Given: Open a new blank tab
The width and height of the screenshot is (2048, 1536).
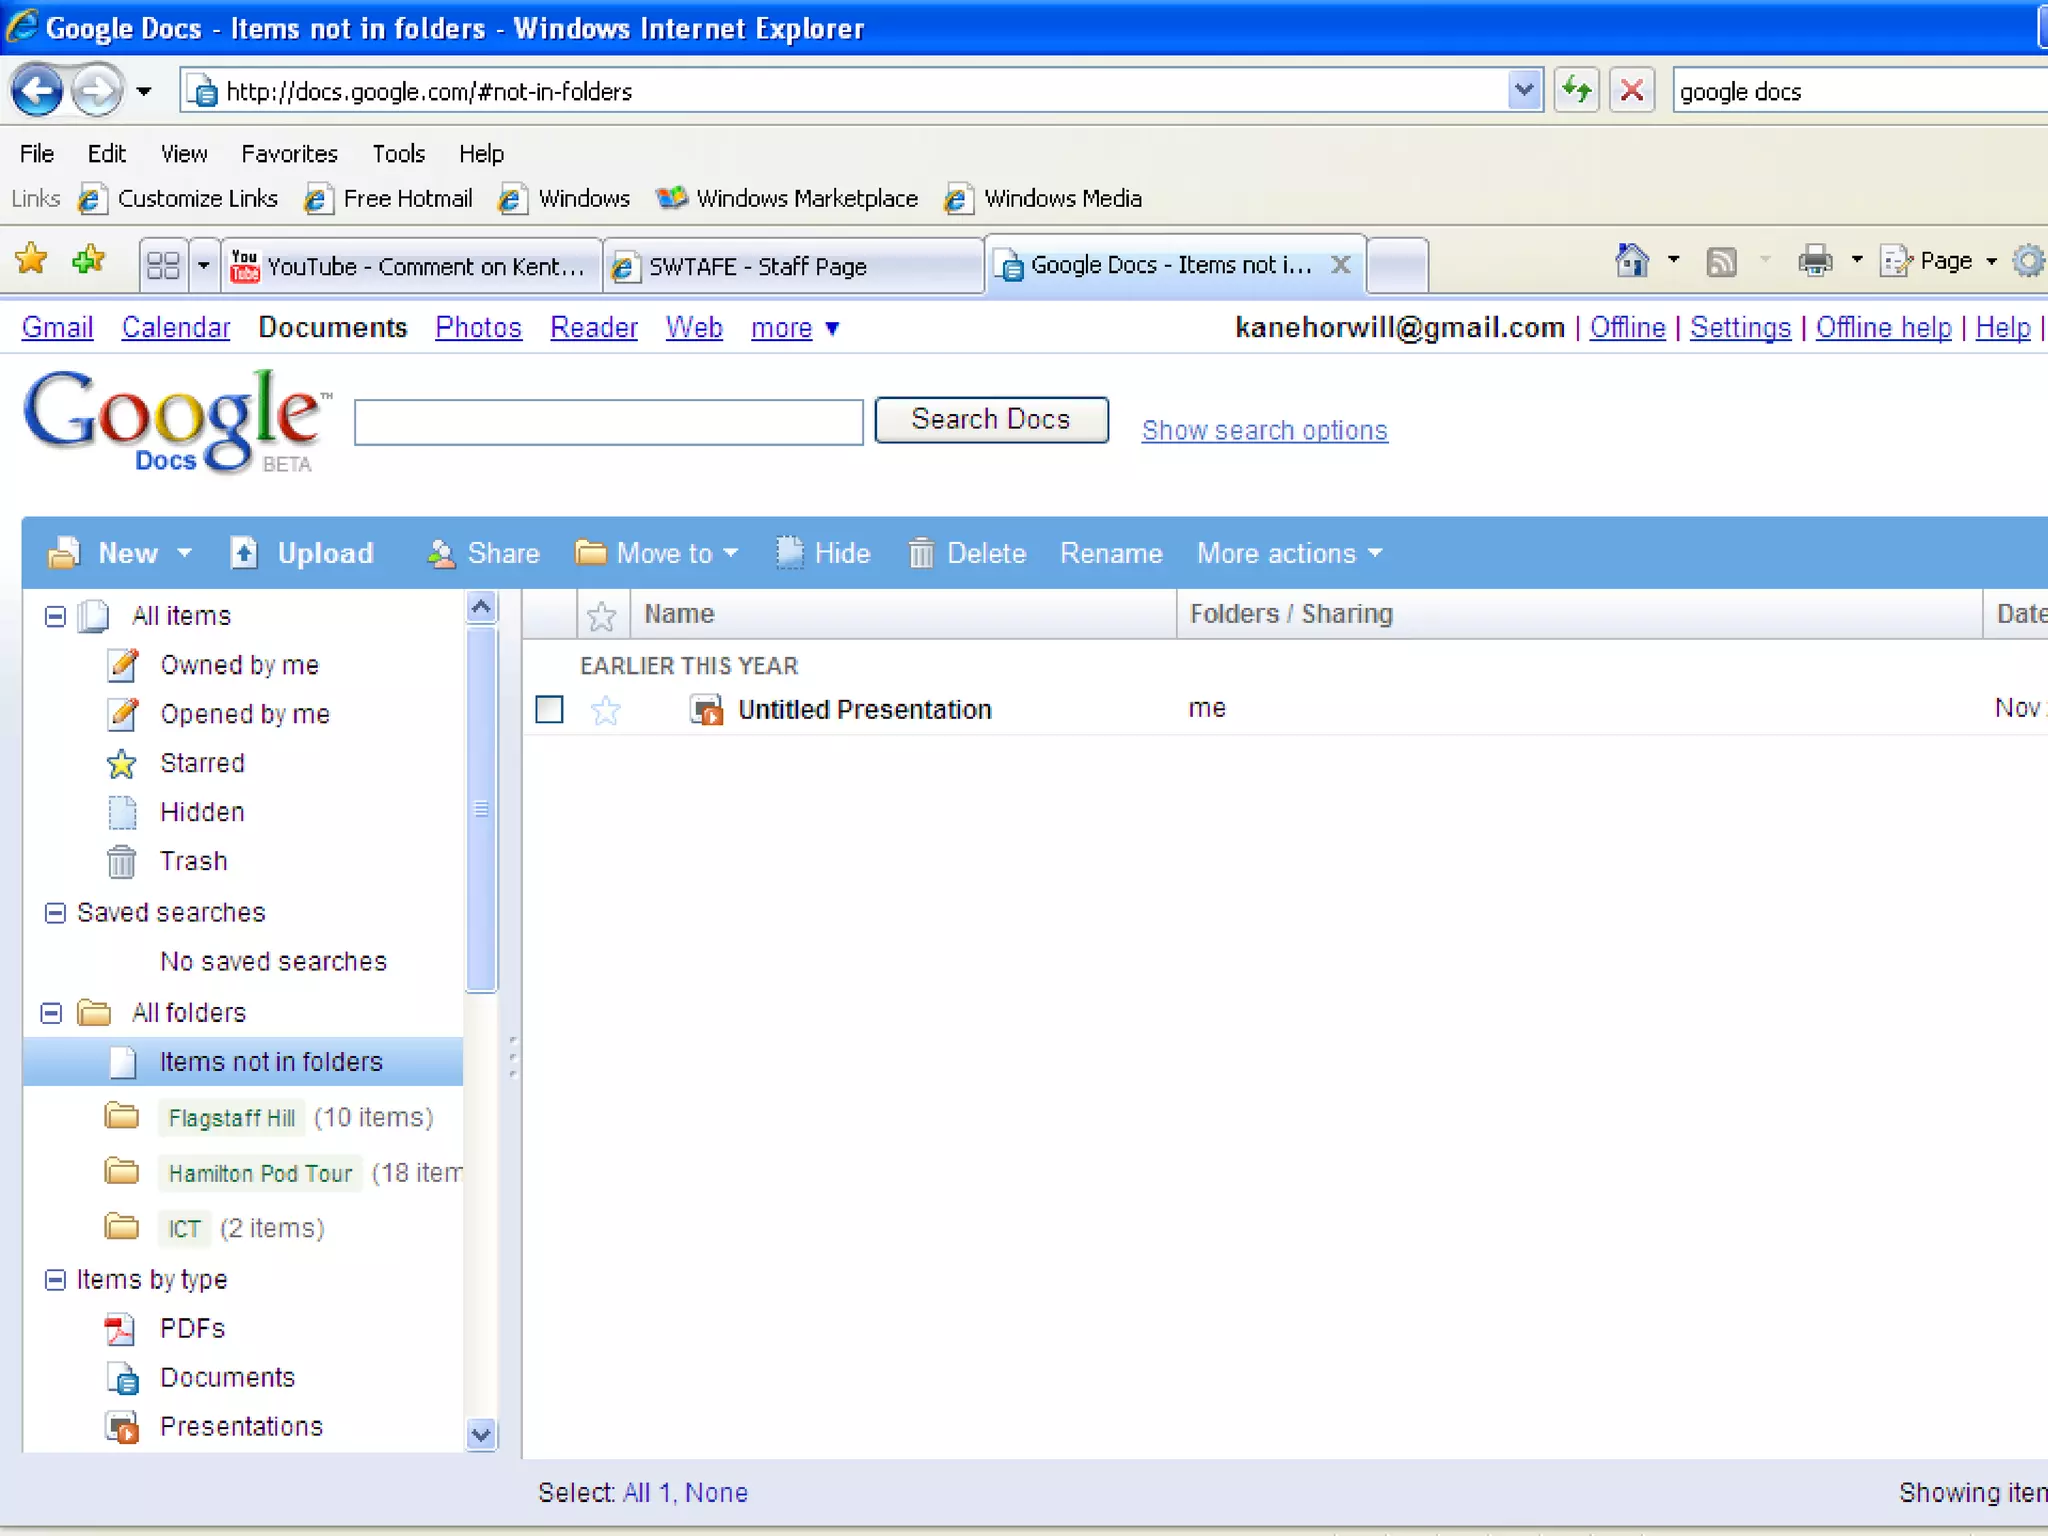Looking at the screenshot, I should point(1397,266).
